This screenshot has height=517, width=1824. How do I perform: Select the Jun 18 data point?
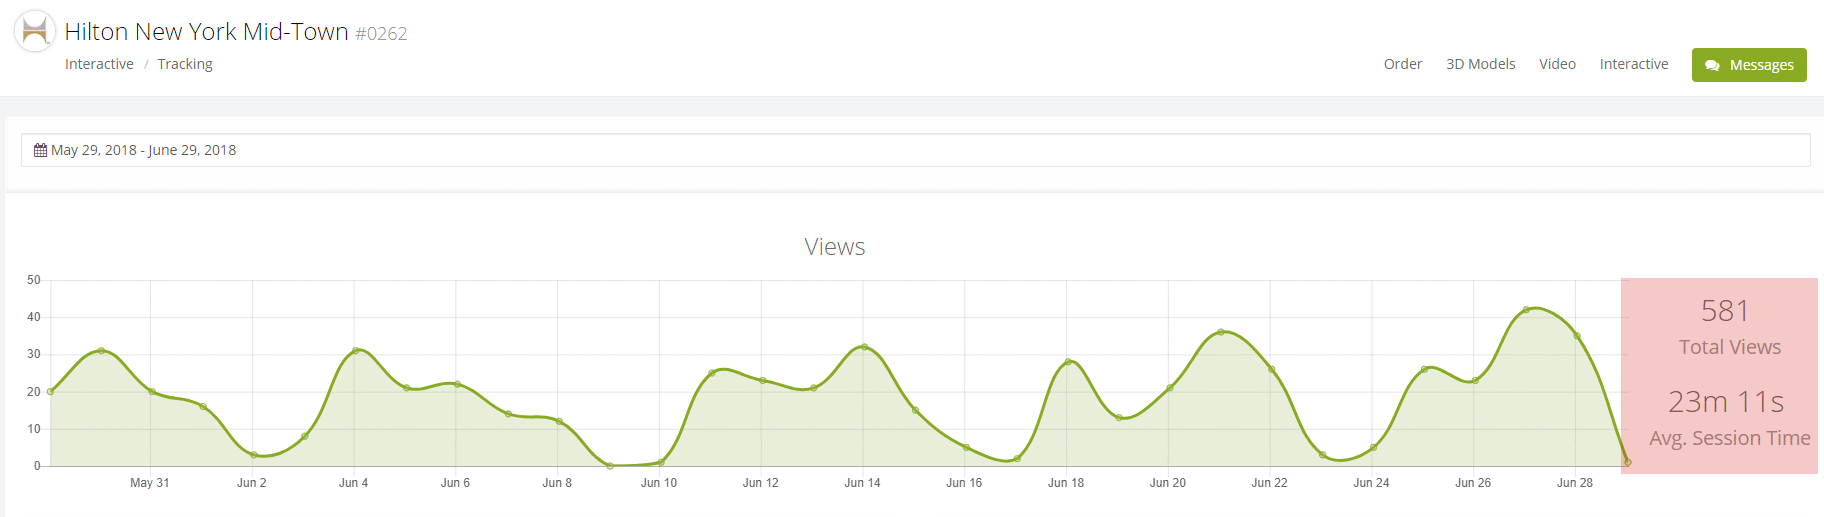1068,362
